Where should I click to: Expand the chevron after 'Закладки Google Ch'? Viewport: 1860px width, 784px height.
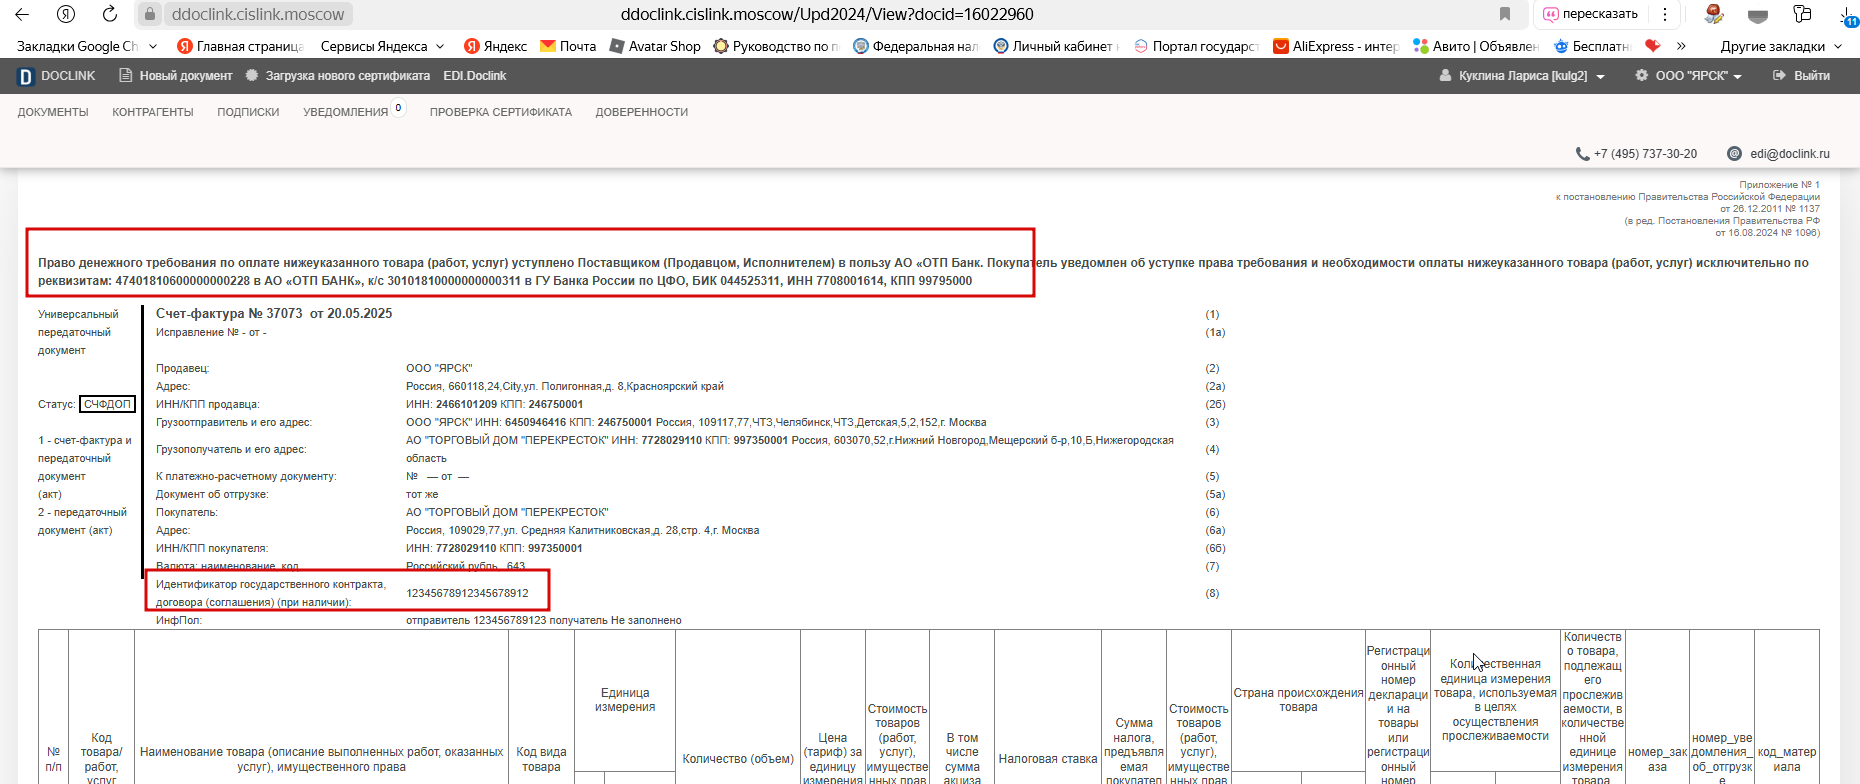pyautogui.click(x=153, y=46)
